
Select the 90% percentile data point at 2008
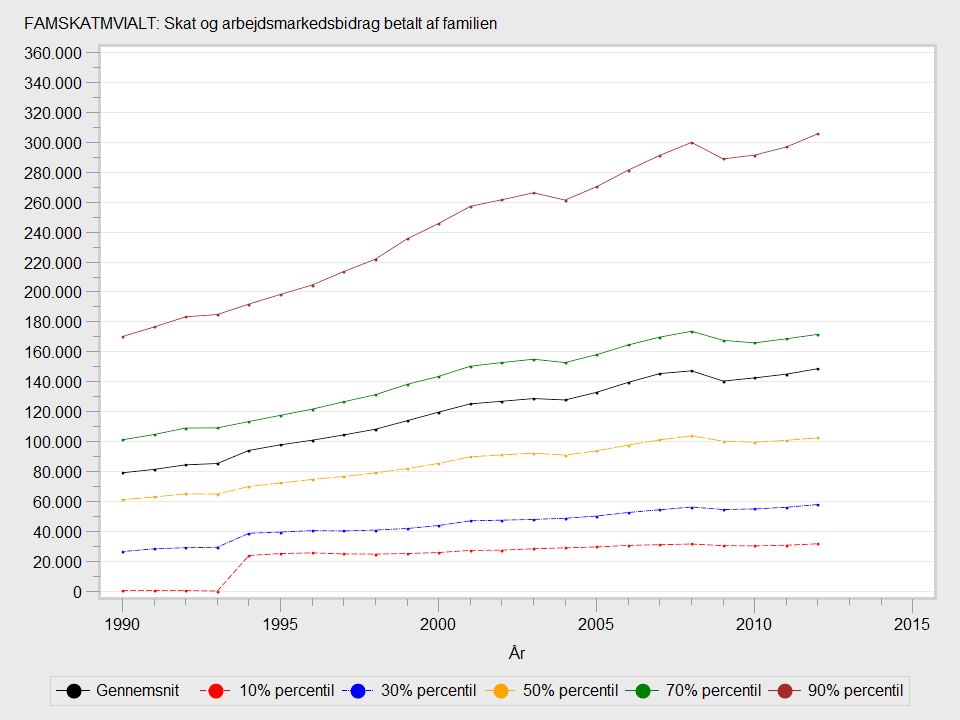pyautogui.click(x=691, y=142)
